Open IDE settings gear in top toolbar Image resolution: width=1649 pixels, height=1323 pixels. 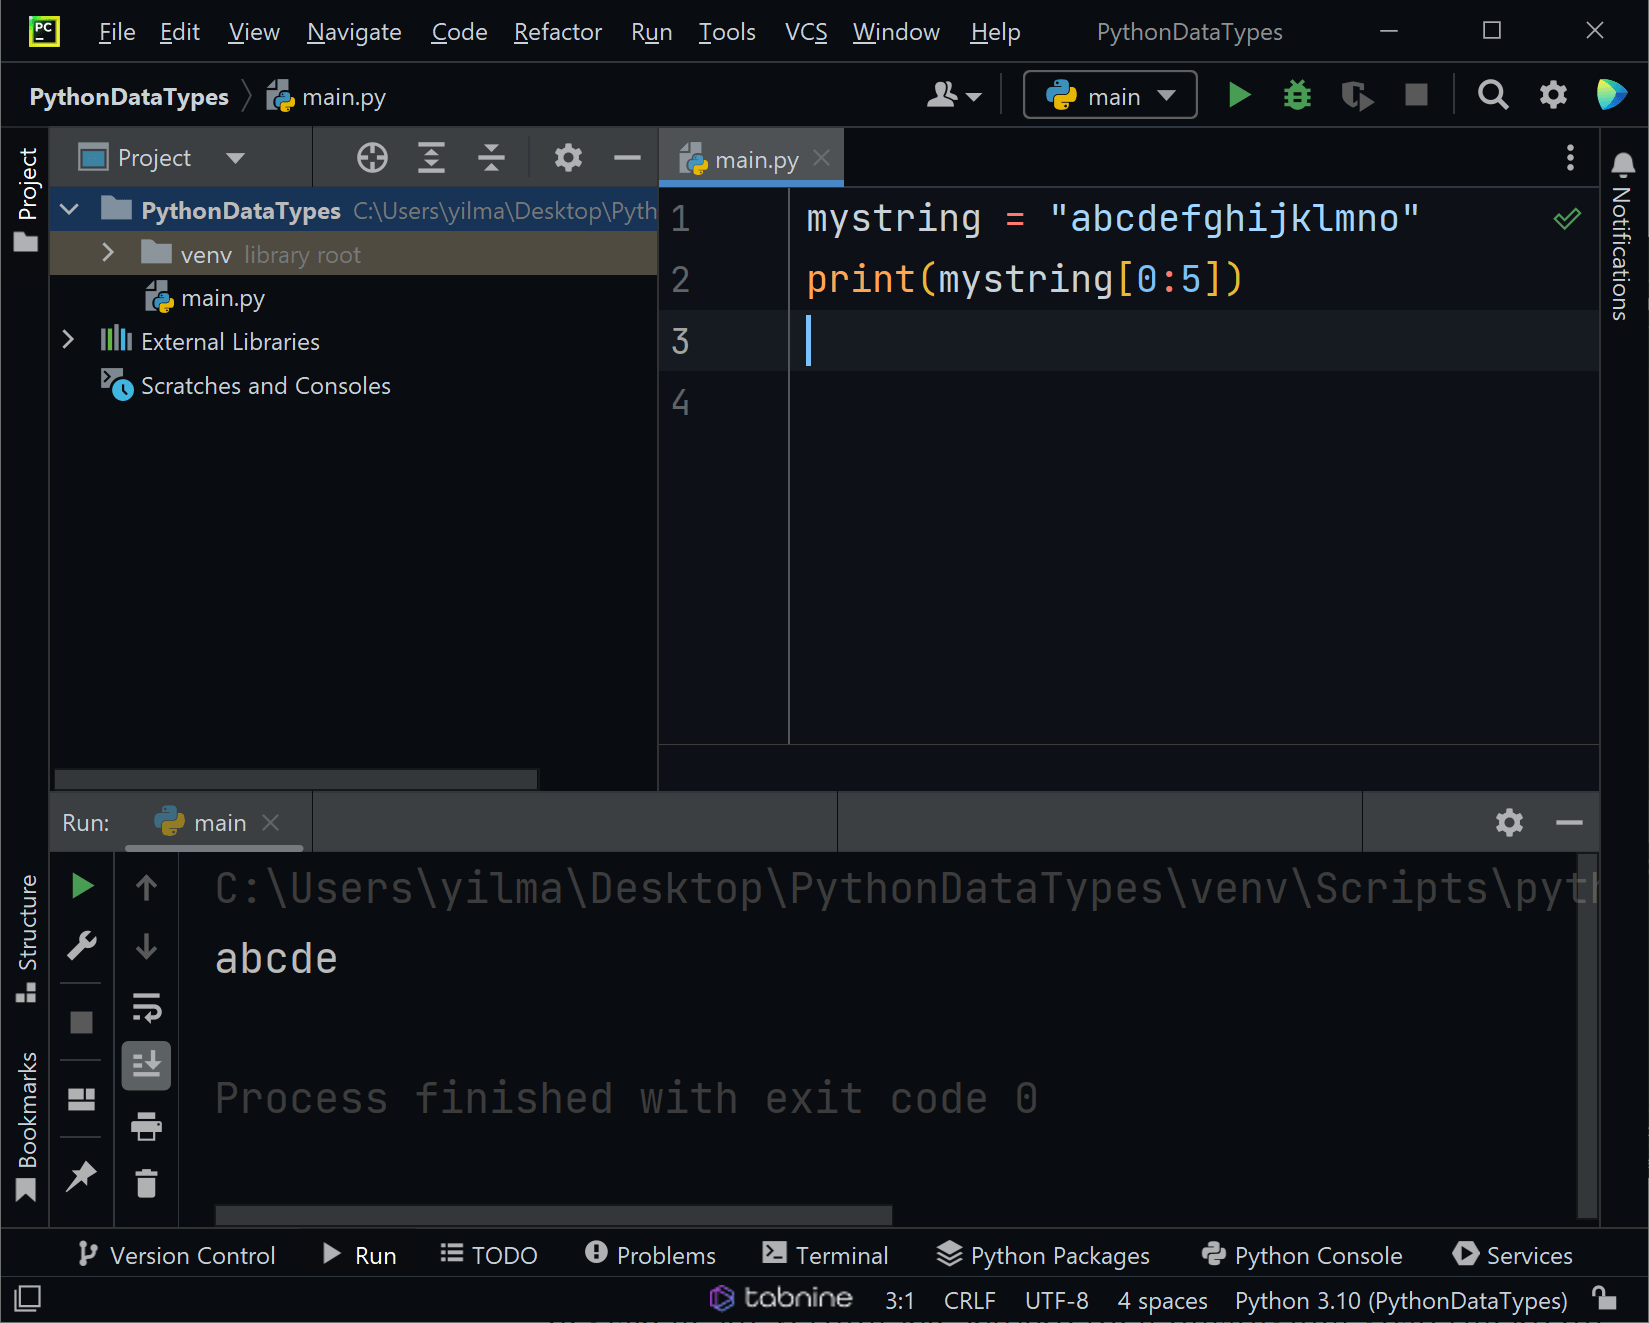[x=1553, y=95]
